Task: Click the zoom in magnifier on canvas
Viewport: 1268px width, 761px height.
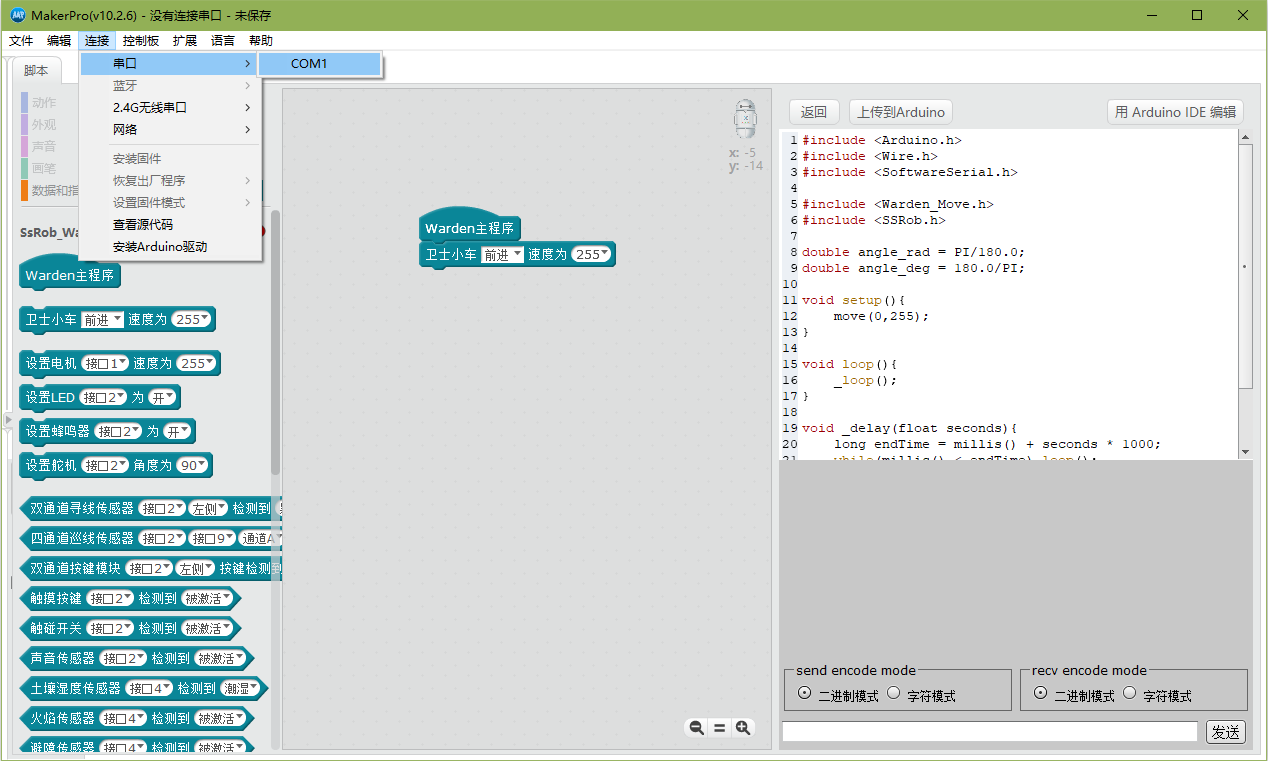Action: pyautogui.click(x=743, y=728)
